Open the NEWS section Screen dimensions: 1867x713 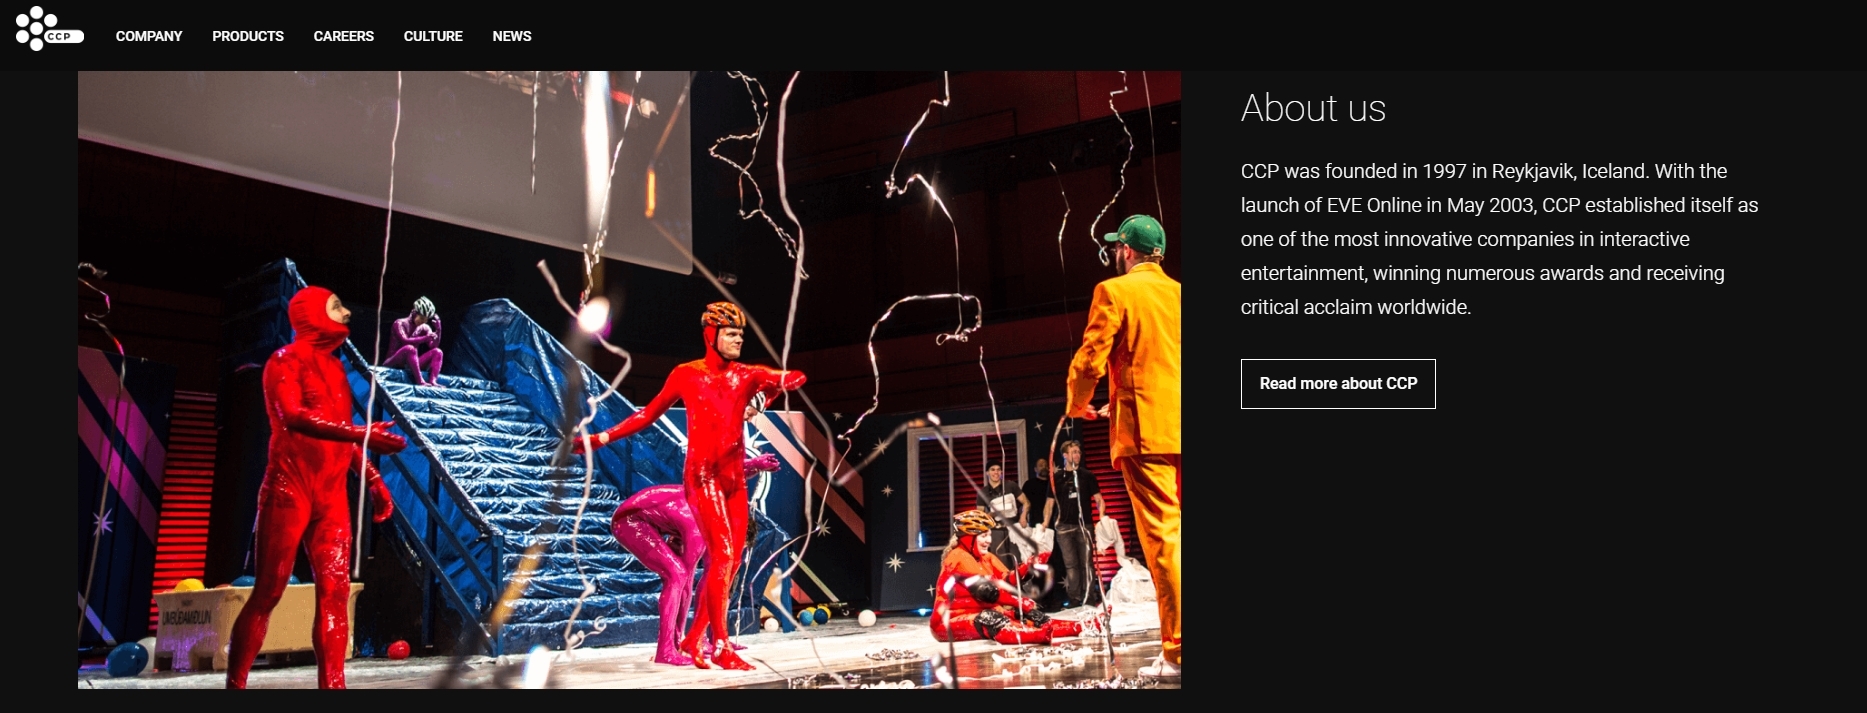(512, 36)
